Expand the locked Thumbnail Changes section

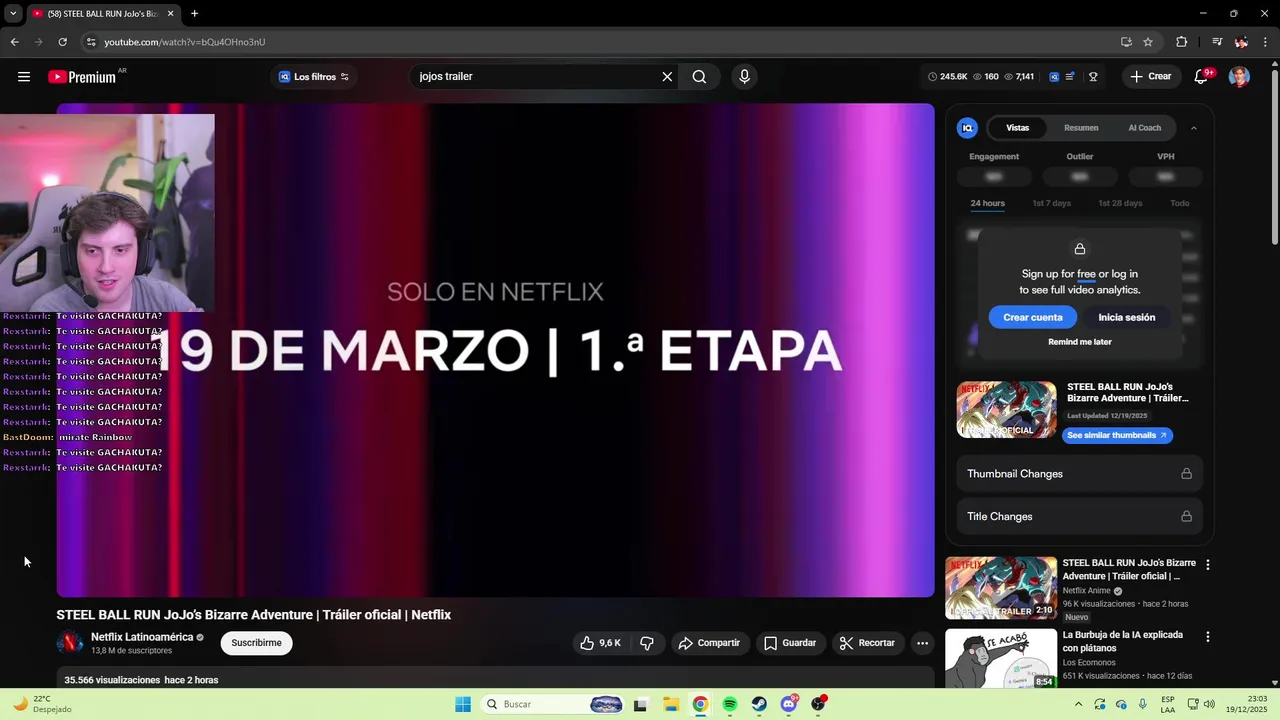click(x=1079, y=474)
